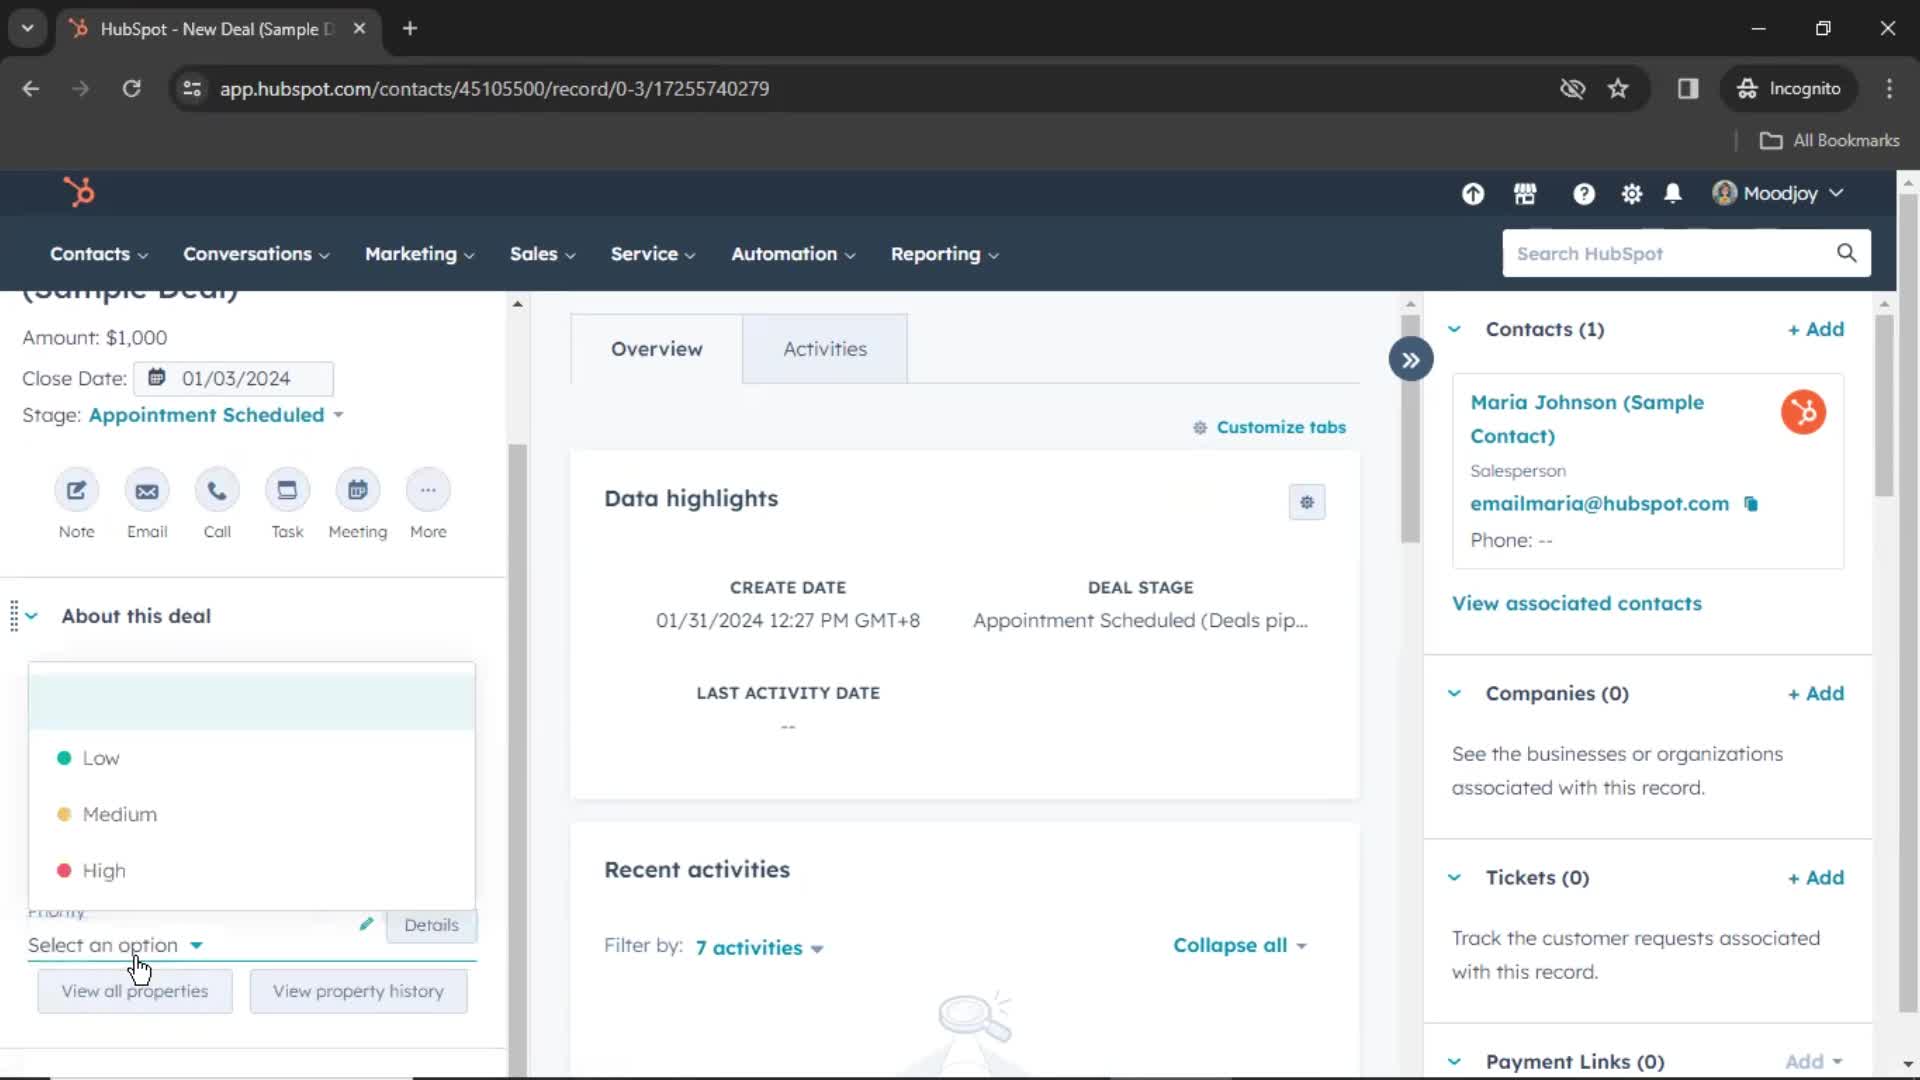
Task: Collapse the About this deal section
Action: 32,616
